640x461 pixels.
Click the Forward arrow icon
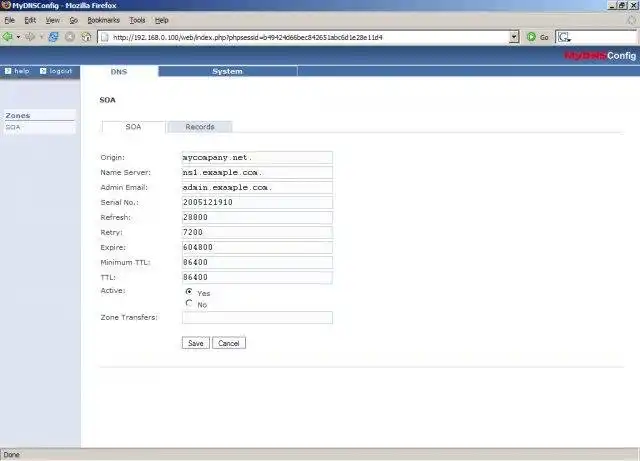(30, 37)
